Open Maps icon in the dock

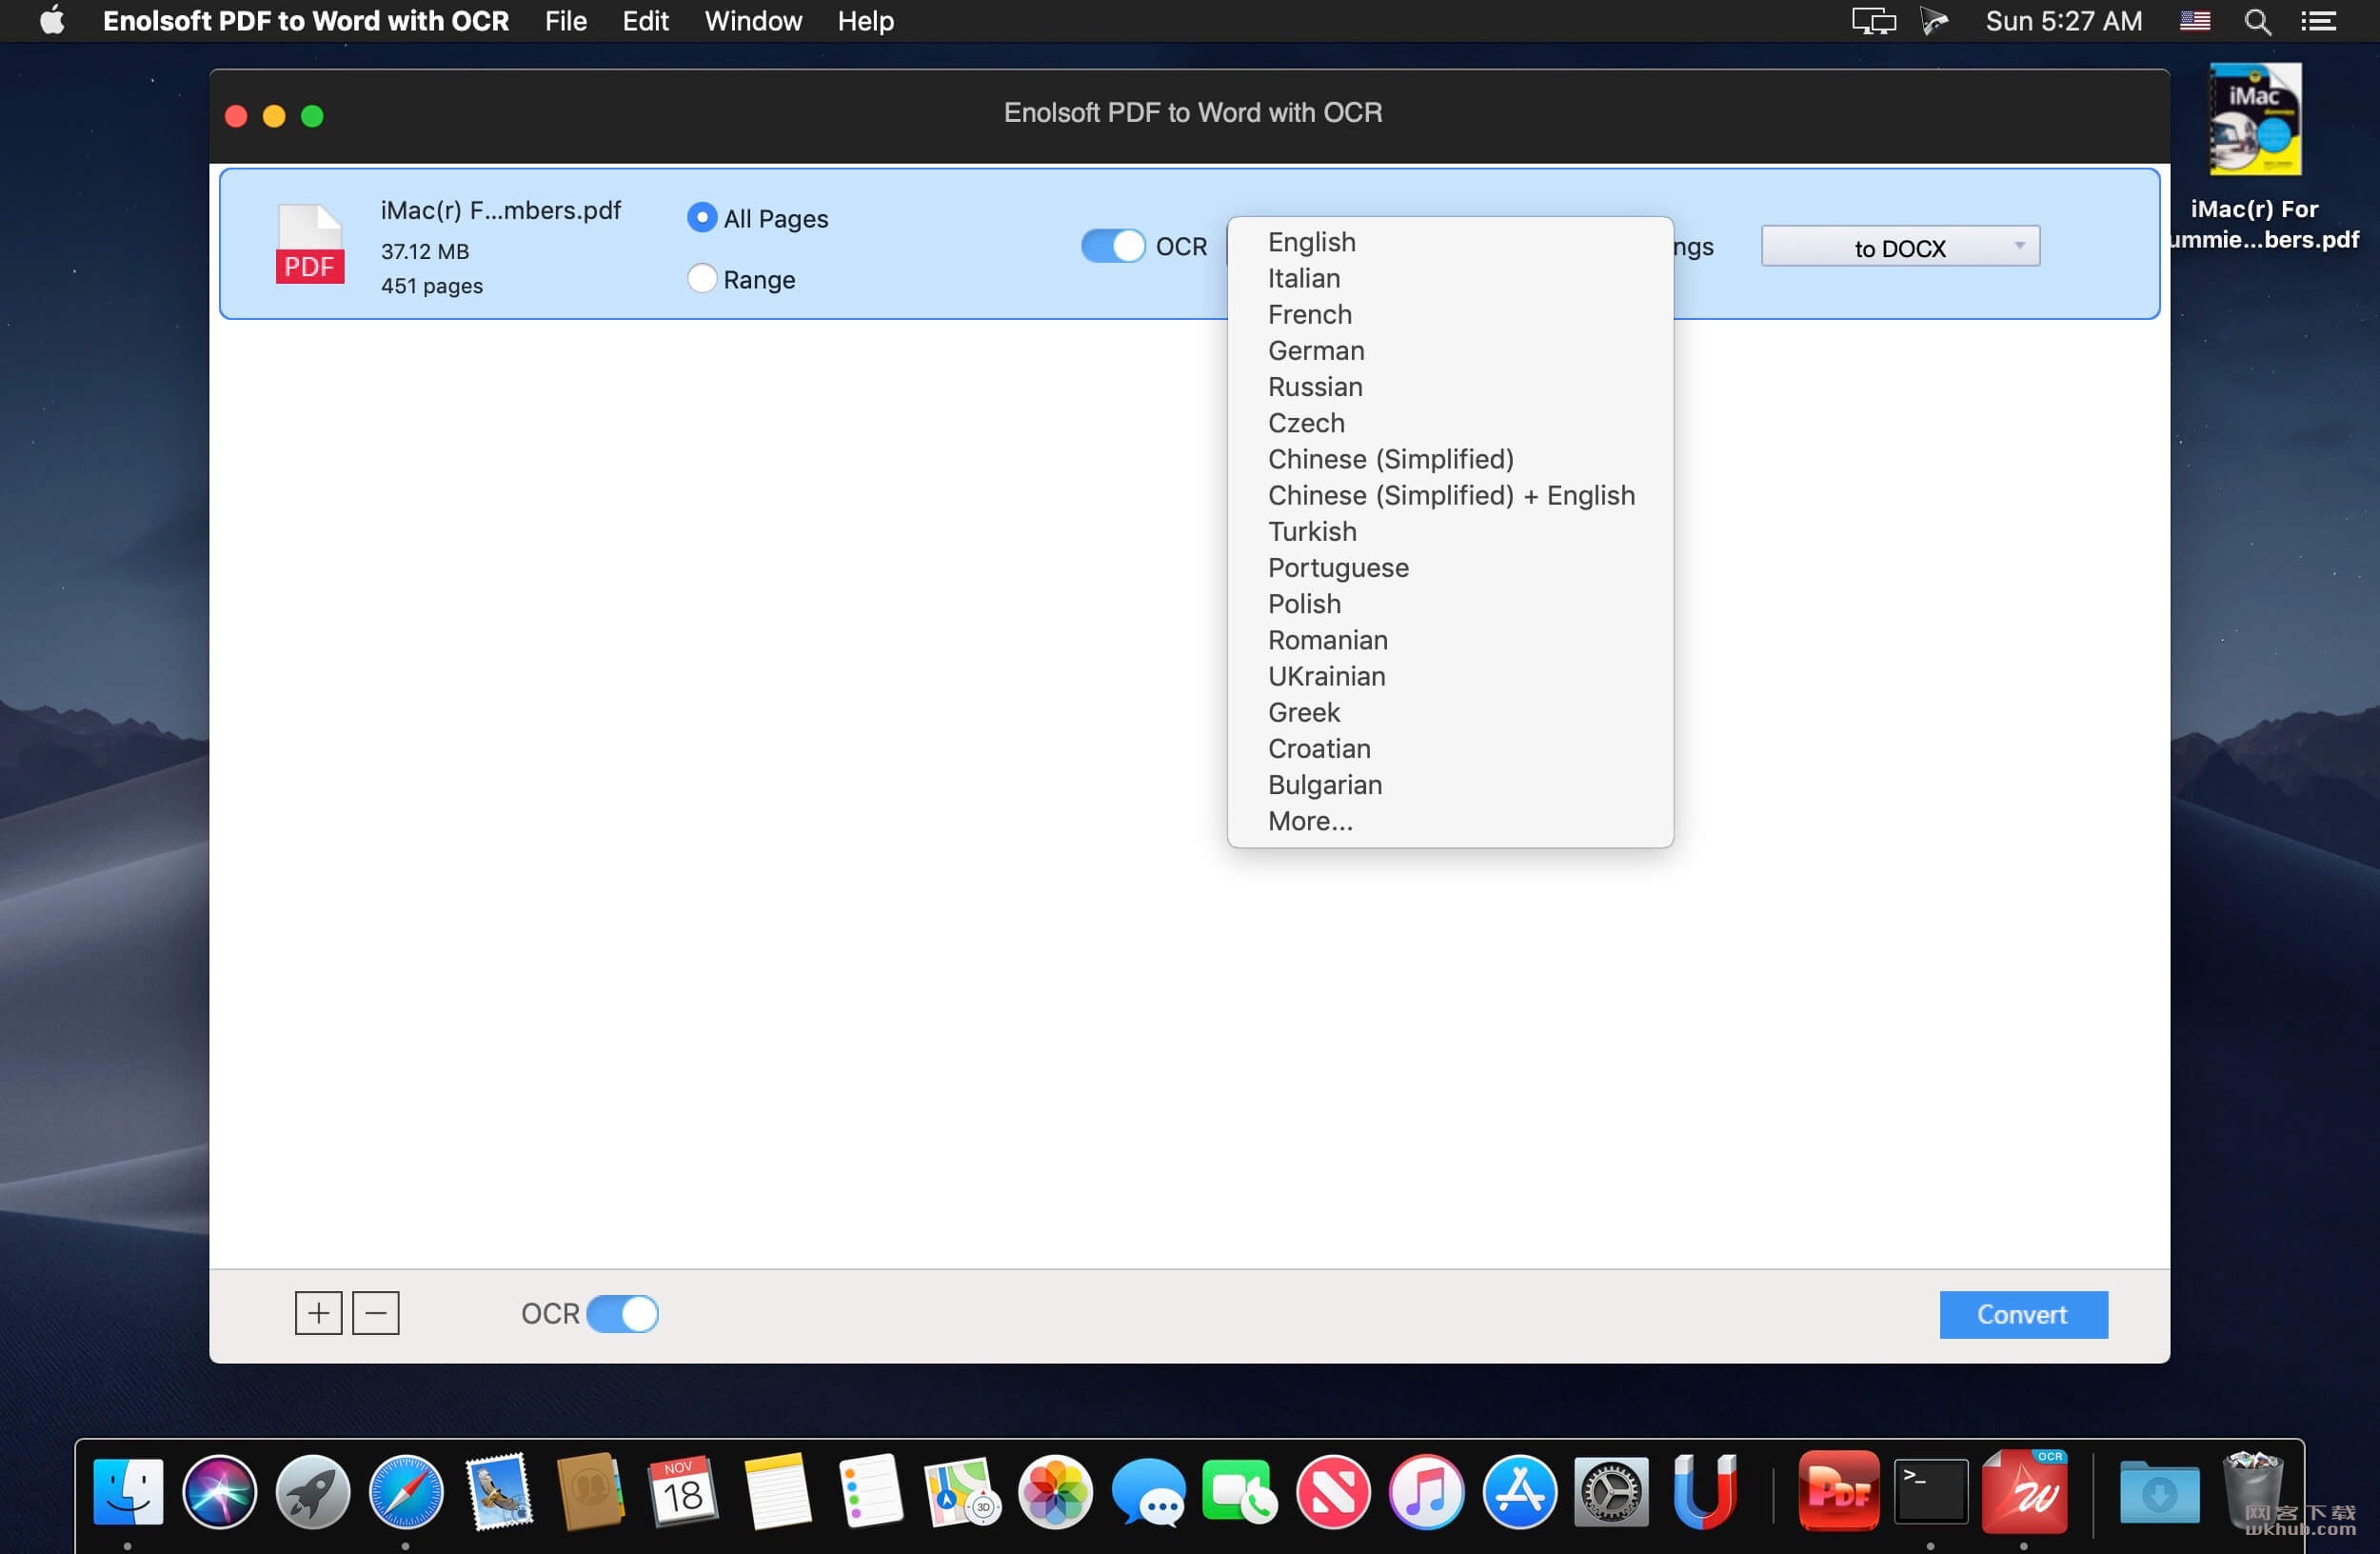963,1491
